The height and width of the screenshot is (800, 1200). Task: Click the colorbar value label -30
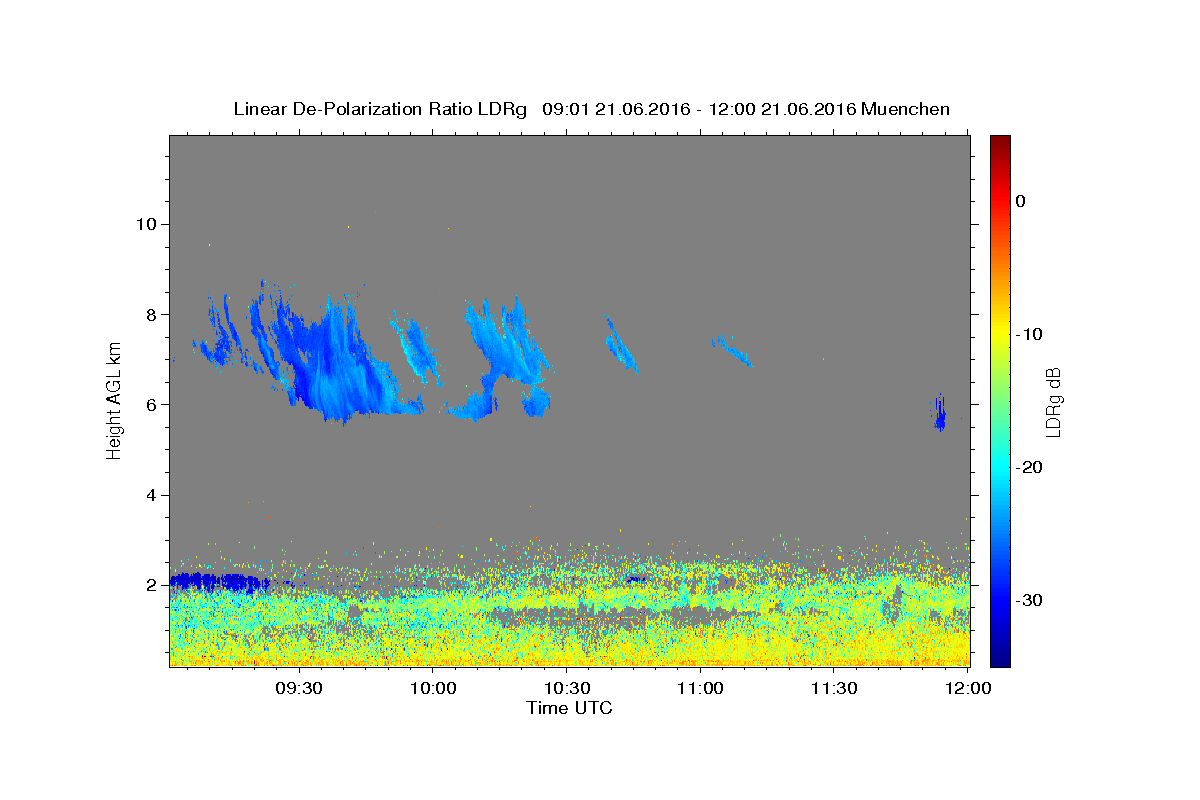click(1029, 600)
